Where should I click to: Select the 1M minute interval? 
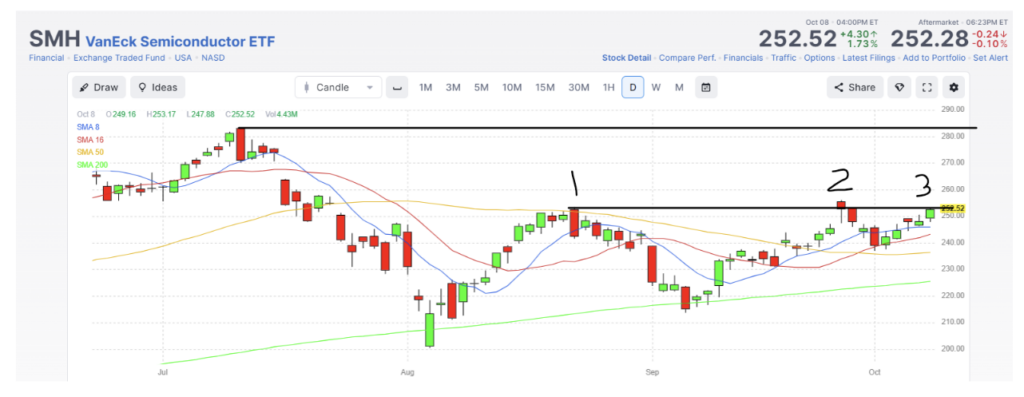426,87
